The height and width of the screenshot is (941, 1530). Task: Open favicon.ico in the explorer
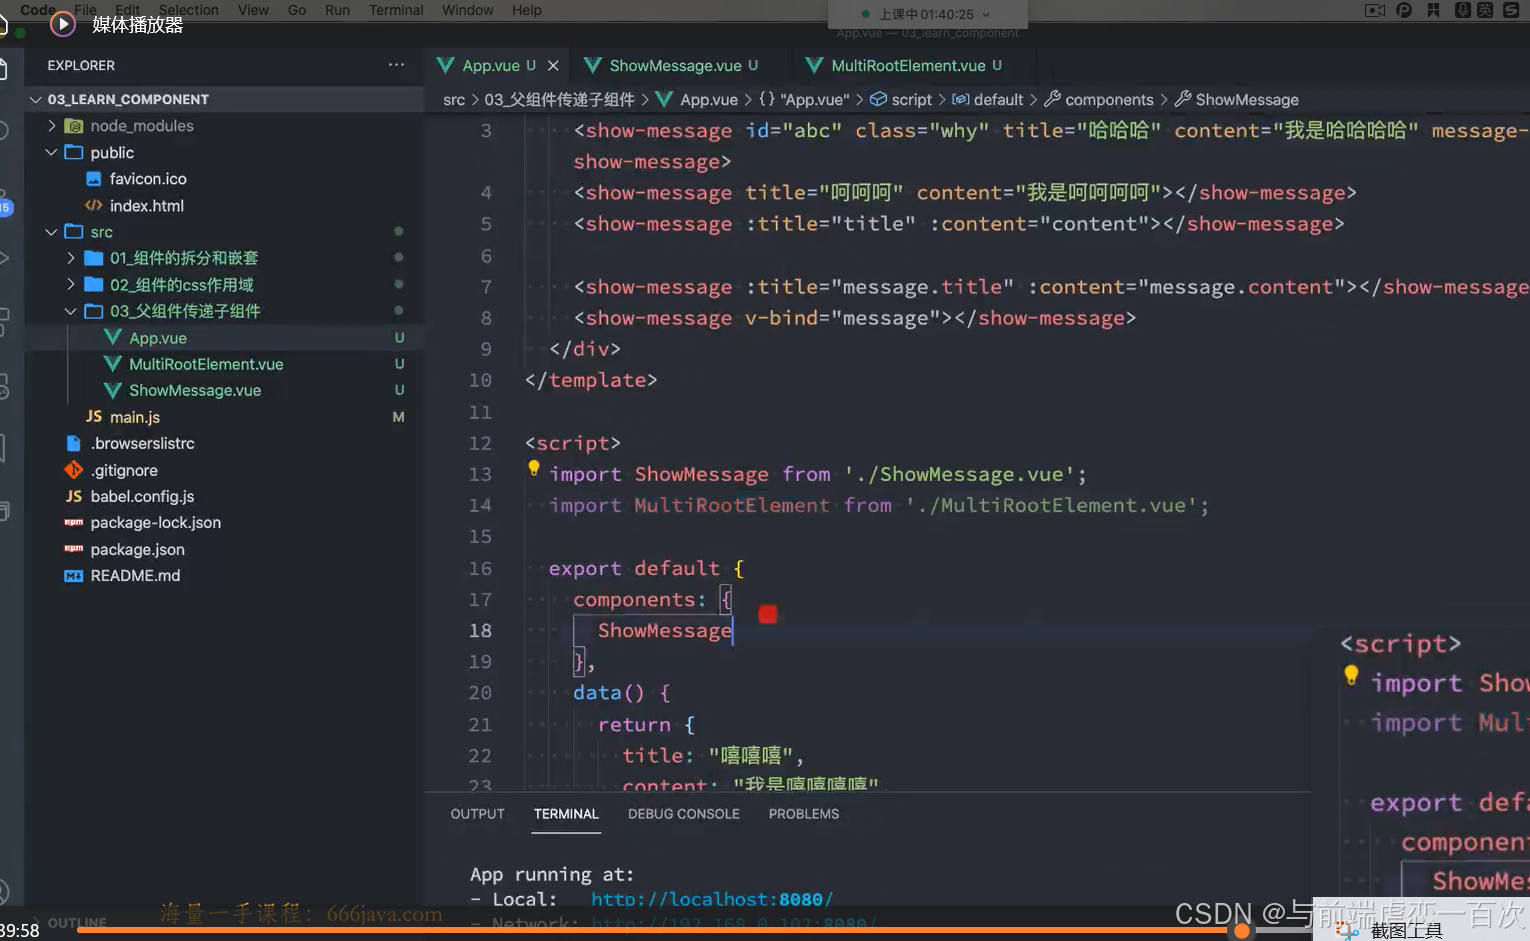[148, 179]
